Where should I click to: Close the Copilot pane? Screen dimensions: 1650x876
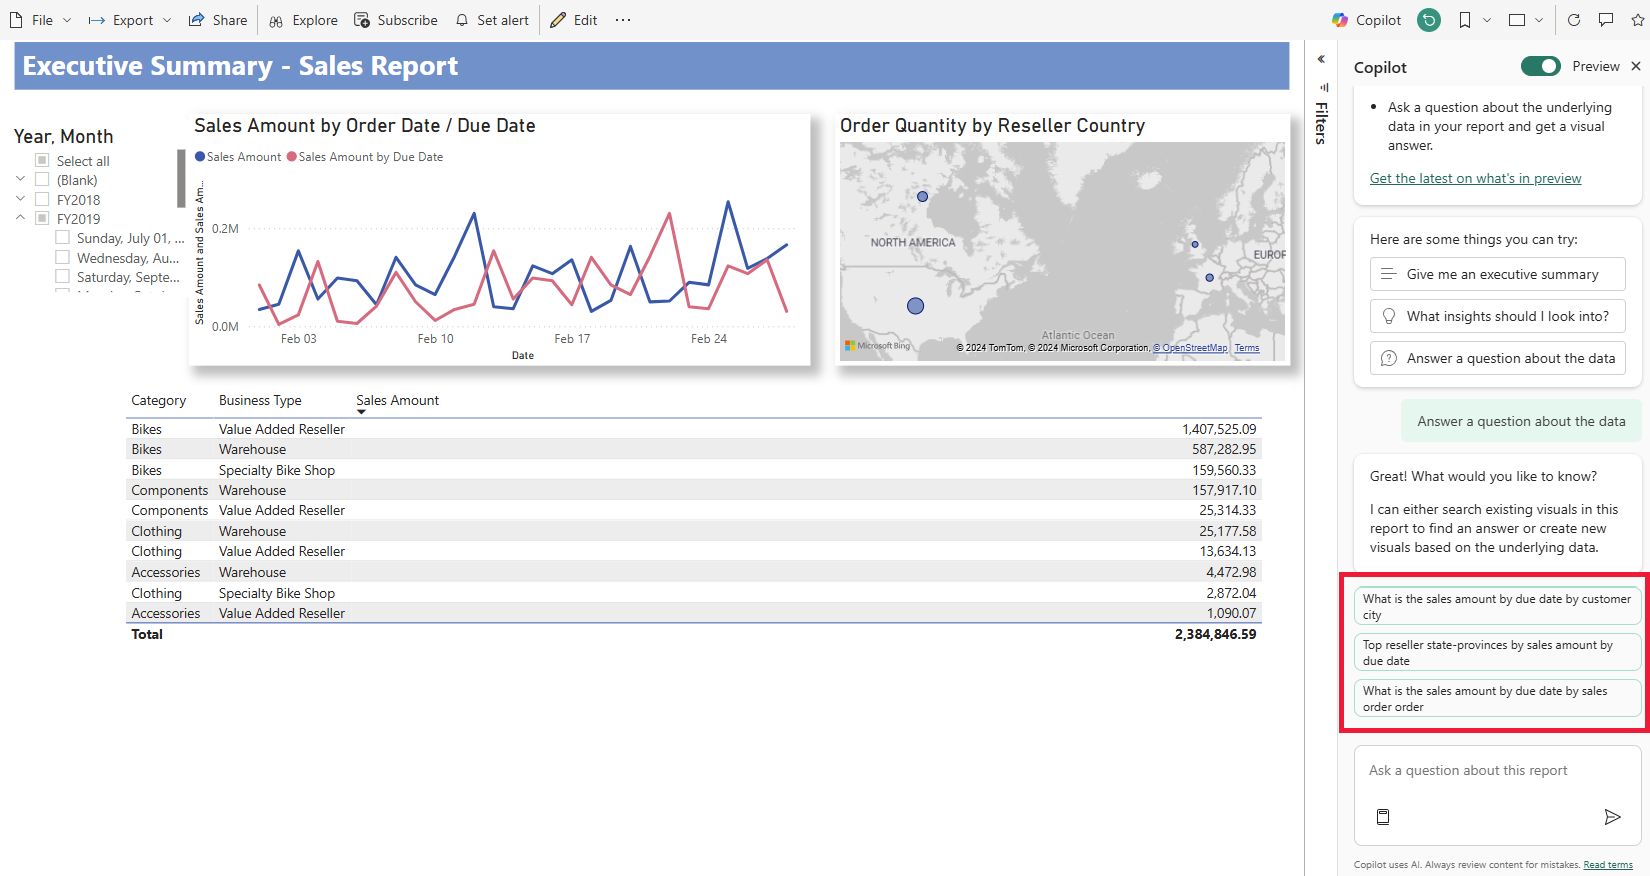point(1636,66)
